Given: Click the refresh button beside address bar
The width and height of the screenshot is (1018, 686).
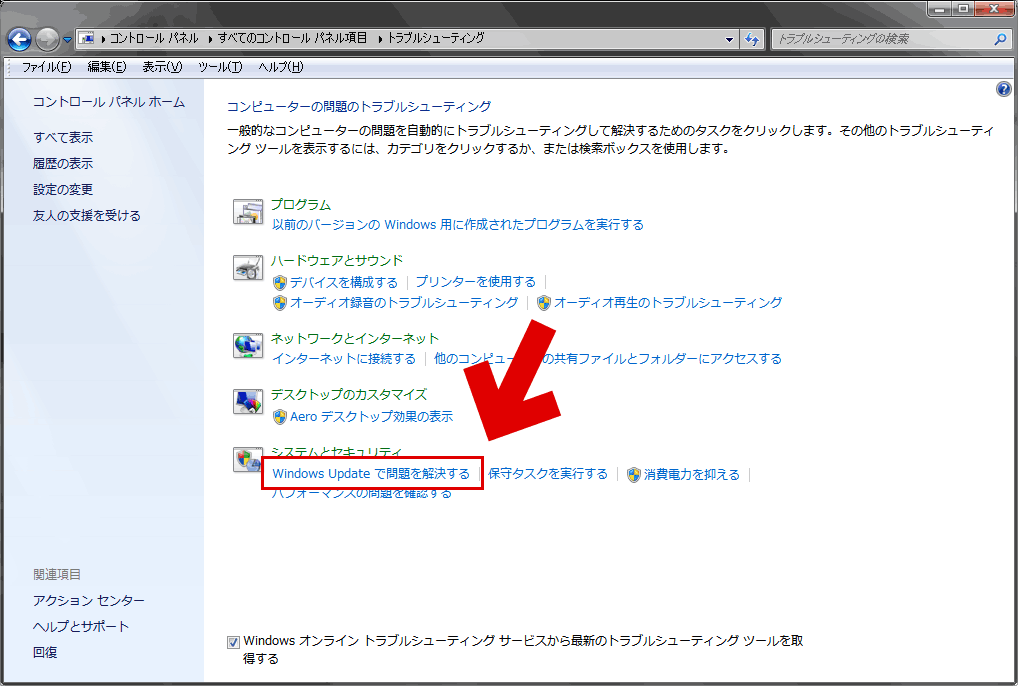Looking at the screenshot, I should click(x=752, y=39).
